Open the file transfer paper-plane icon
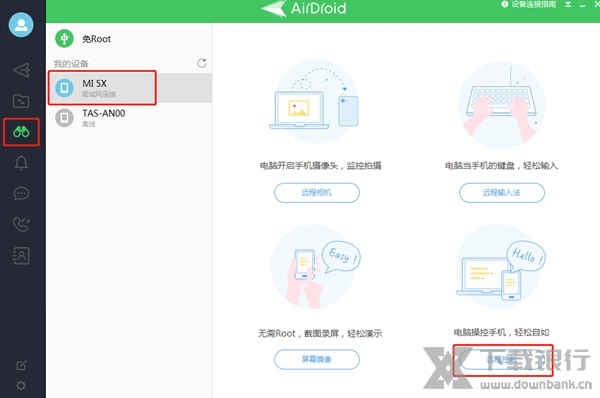Image resolution: width=600 pixels, height=398 pixels. pos(21,70)
